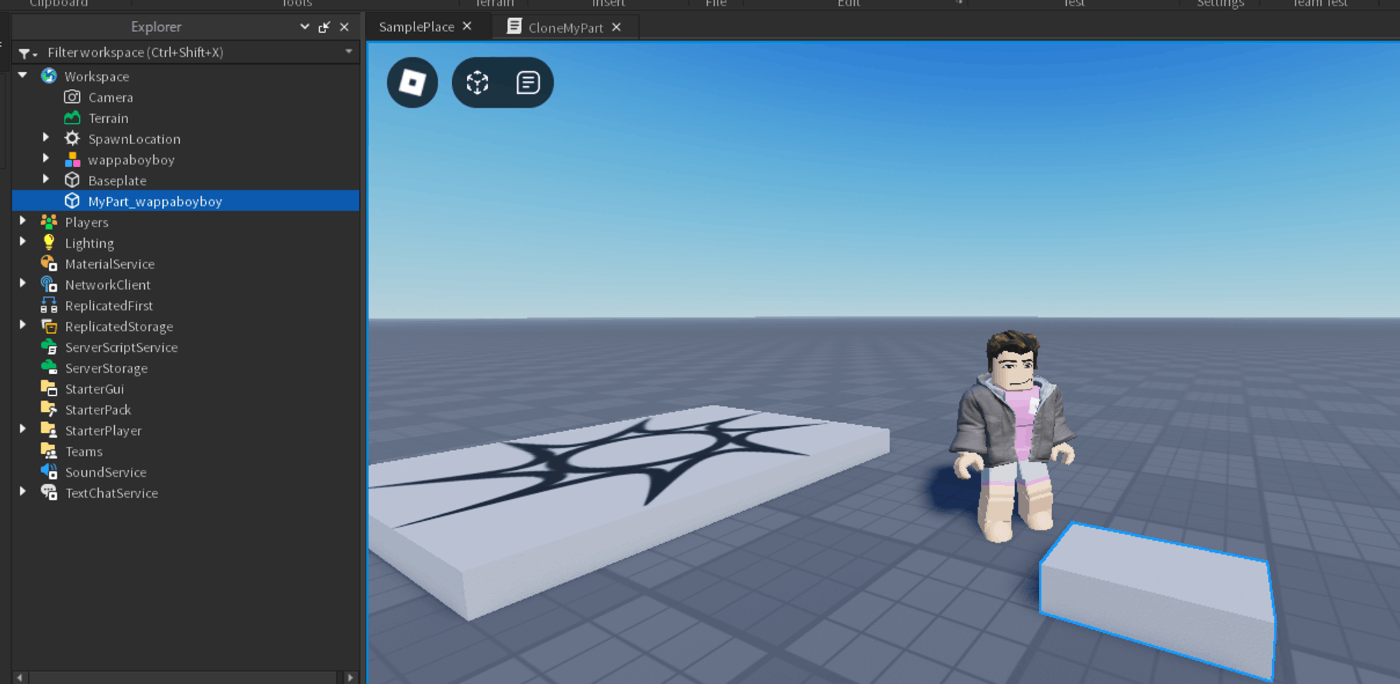Screen dimensions: 1400x684
Task: Click the SpawnLocation gear icon
Action: (x=72, y=139)
